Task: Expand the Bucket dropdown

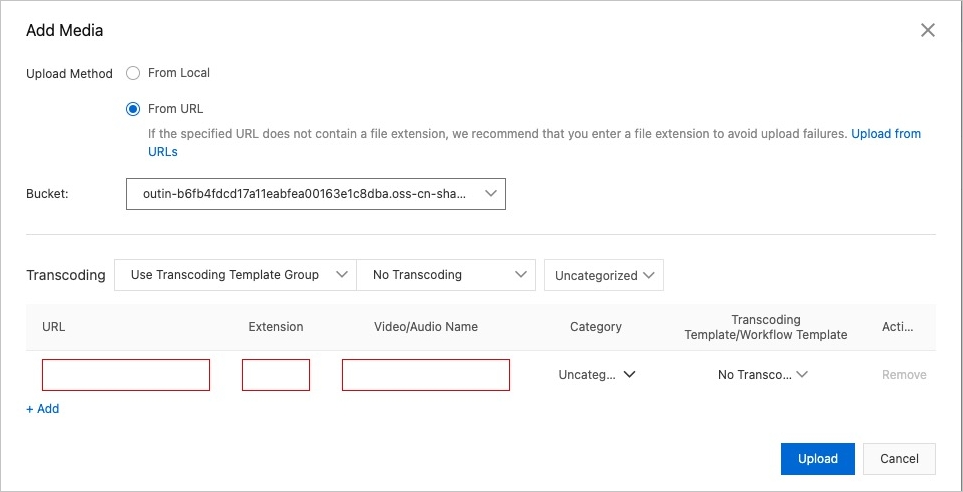Action: click(x=315, y=194)
